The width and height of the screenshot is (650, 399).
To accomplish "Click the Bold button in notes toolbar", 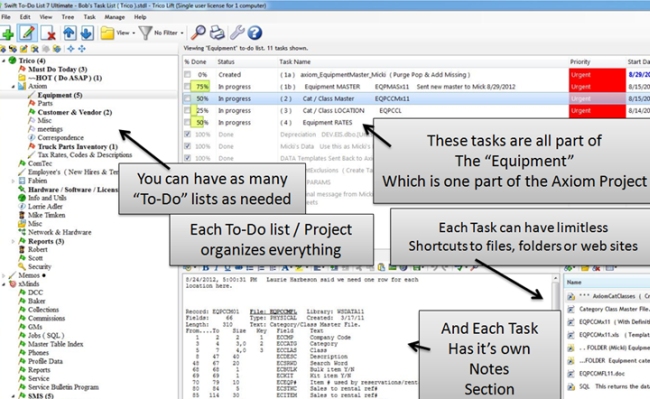I will [x=206, y=268].
